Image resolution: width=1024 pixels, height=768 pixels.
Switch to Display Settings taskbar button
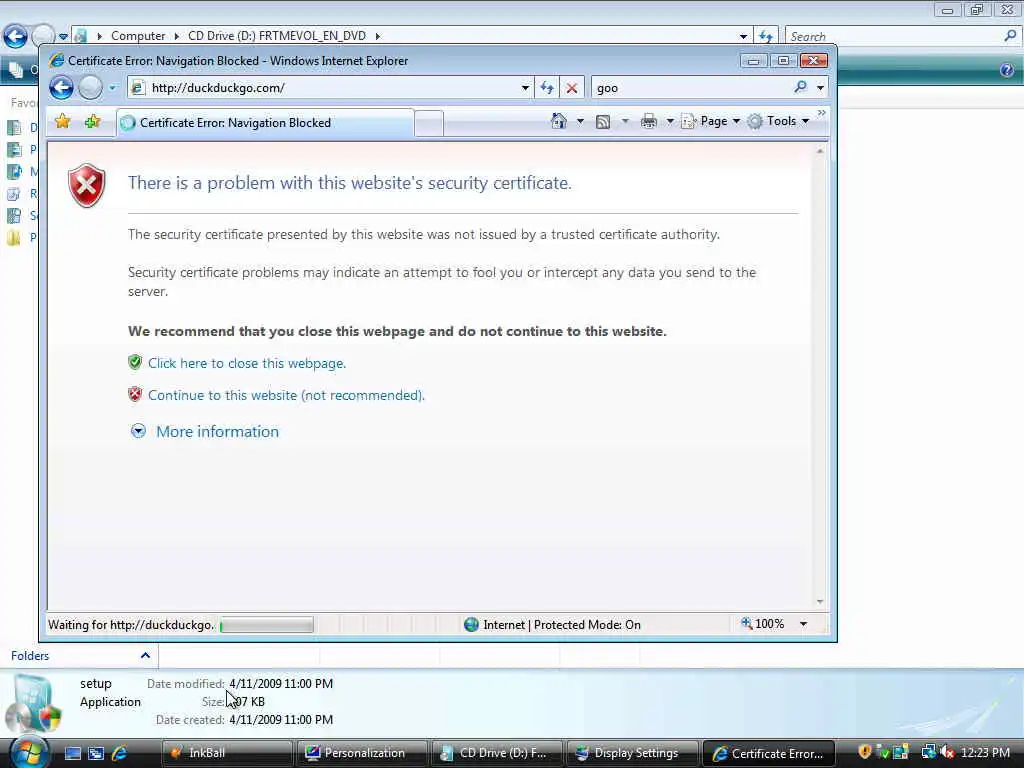point(631,753)
